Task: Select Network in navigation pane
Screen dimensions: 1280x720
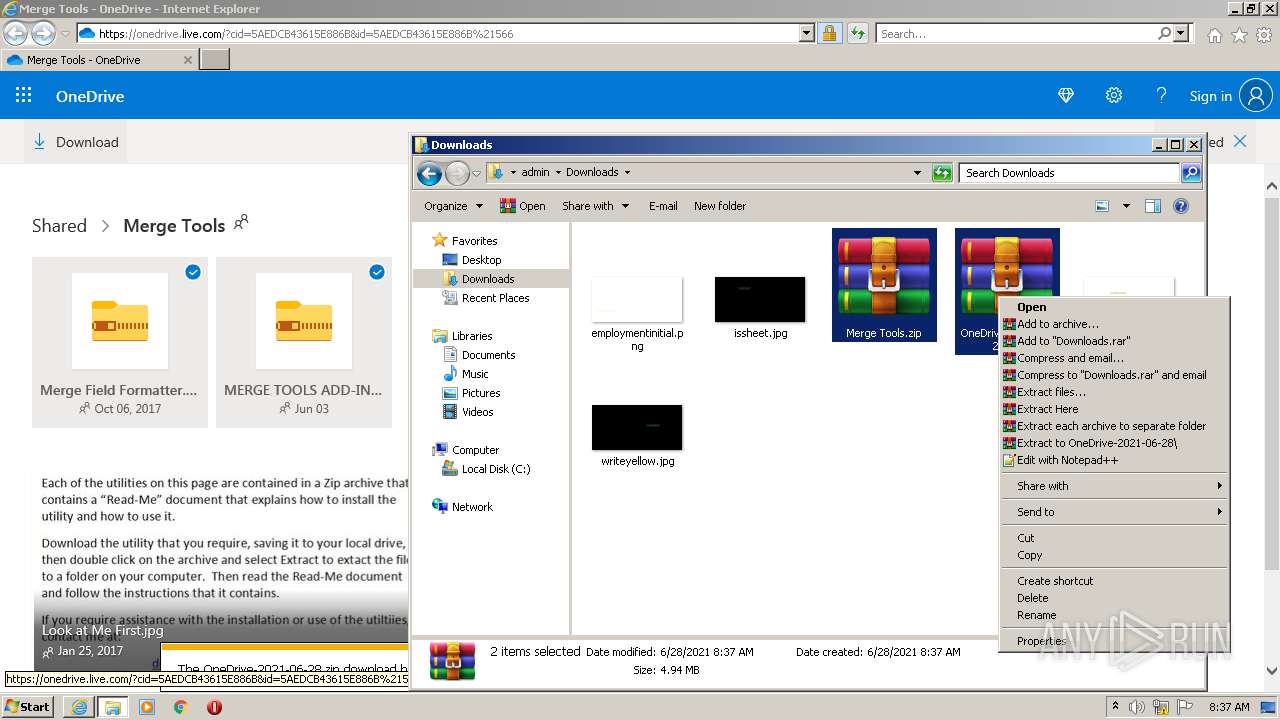Action: (472, 507)
